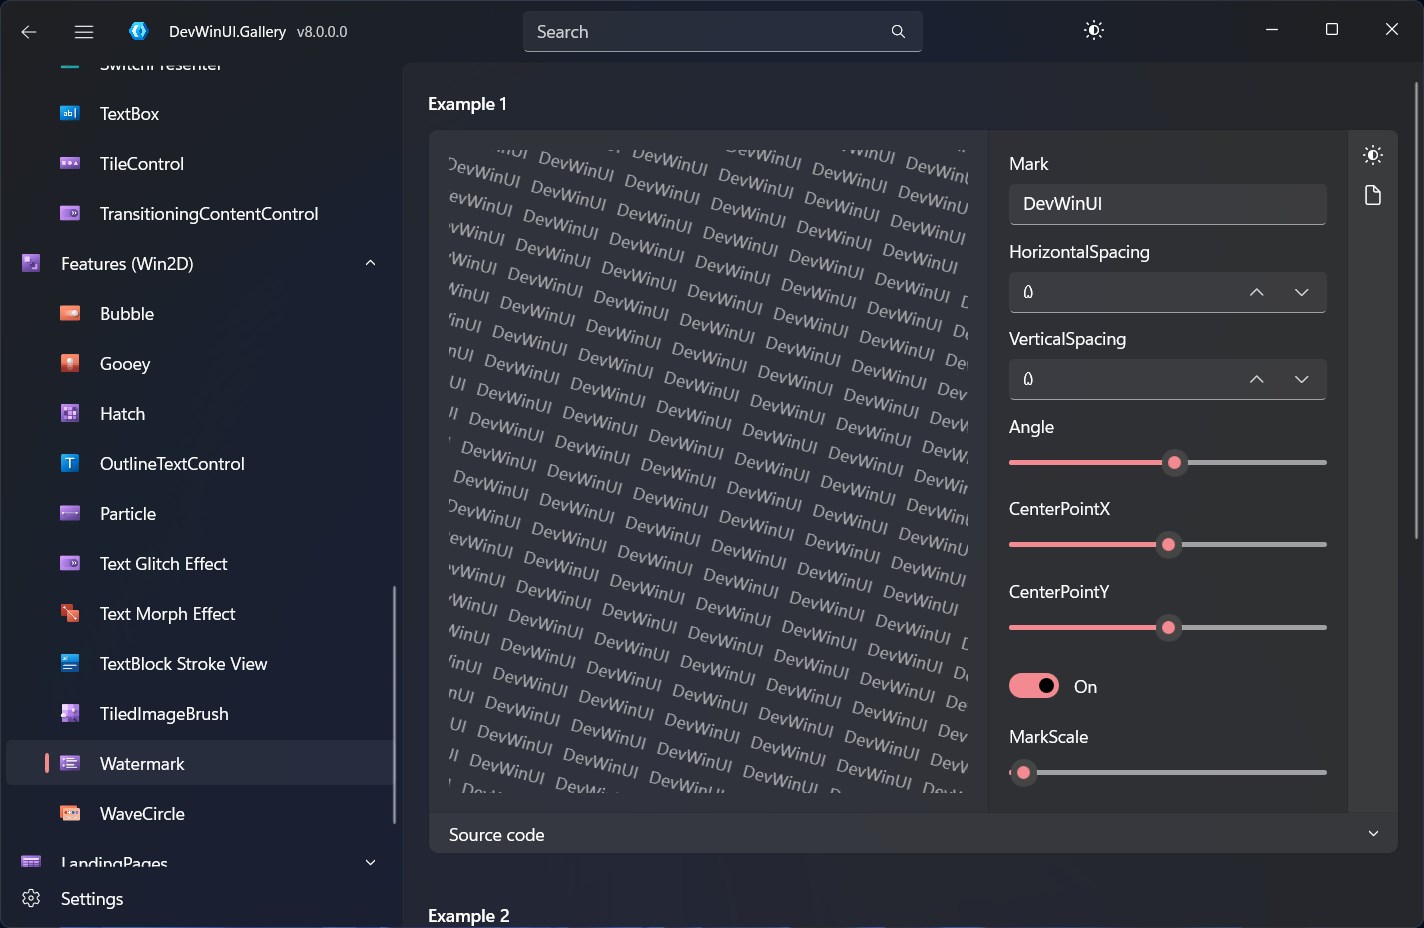Click the sidebar navigation scrollbar
This screenshot has width=1424, height=928.
pyautogui.click(x=394, y=704)
